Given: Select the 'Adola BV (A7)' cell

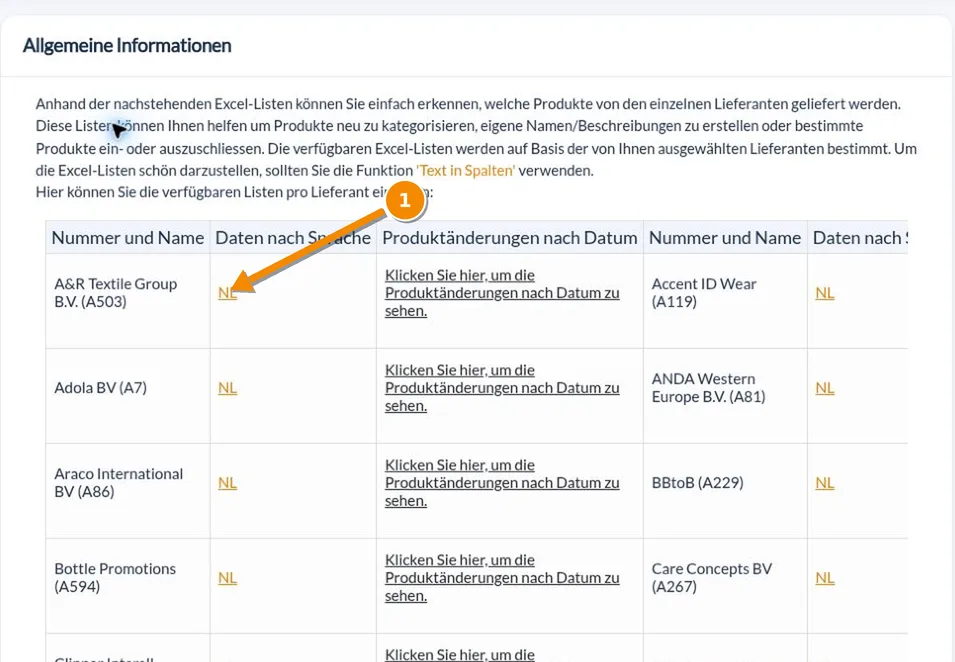Looking at the screenshot, I should pos(128,396).
